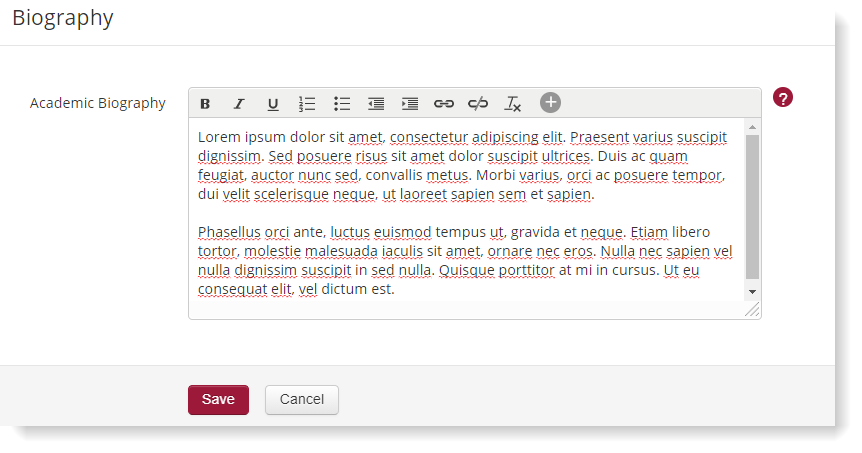Insert a bulleted list
The image size is (862, 453).
pyautogui.click(x=342, y=104)
